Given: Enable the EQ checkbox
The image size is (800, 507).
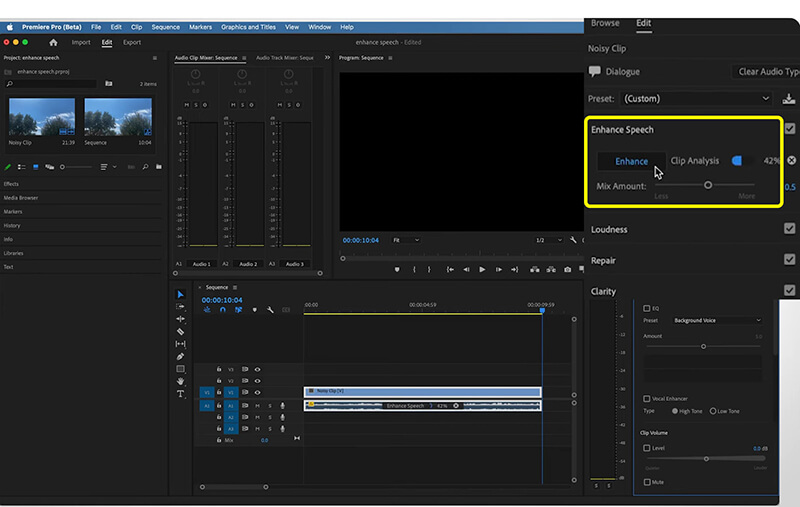Looking at the screenshot, I should [x=646, y=308].
